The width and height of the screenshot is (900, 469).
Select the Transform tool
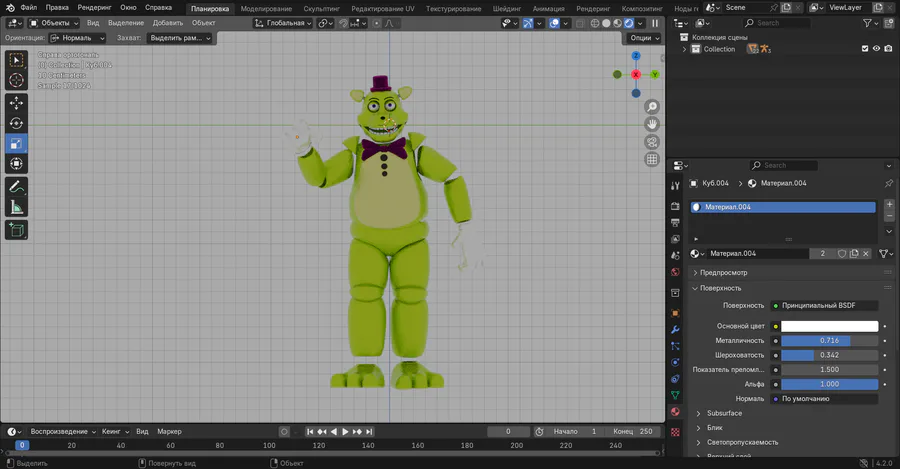click(x=16, y=164)
